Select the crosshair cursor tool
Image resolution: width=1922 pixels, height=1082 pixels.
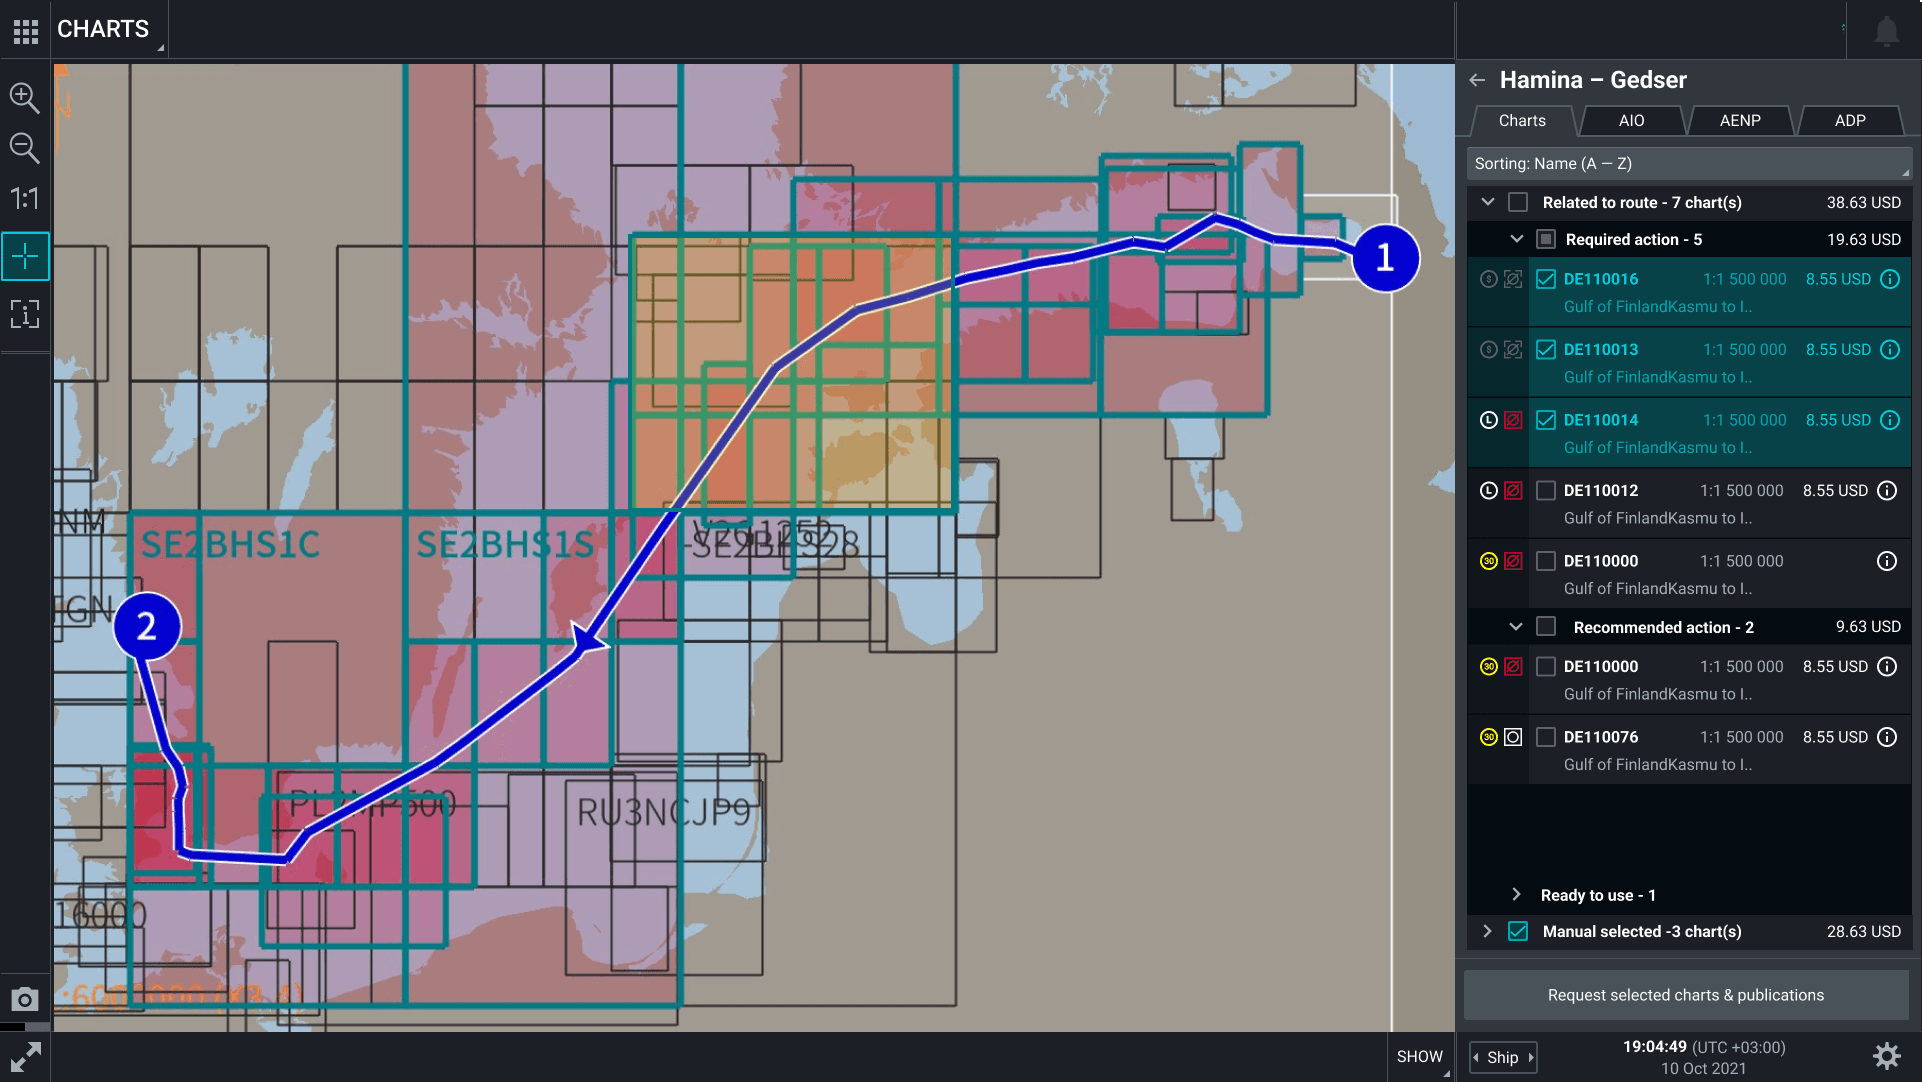tap(25, 257)
